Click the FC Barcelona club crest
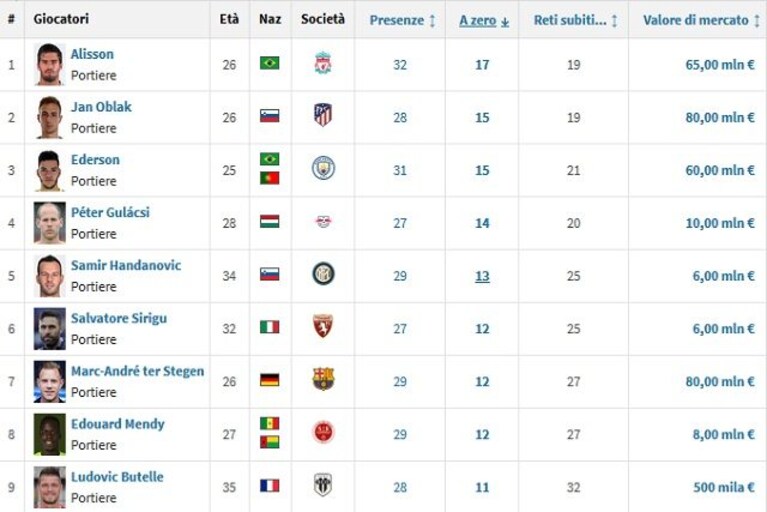 (323, 378)
